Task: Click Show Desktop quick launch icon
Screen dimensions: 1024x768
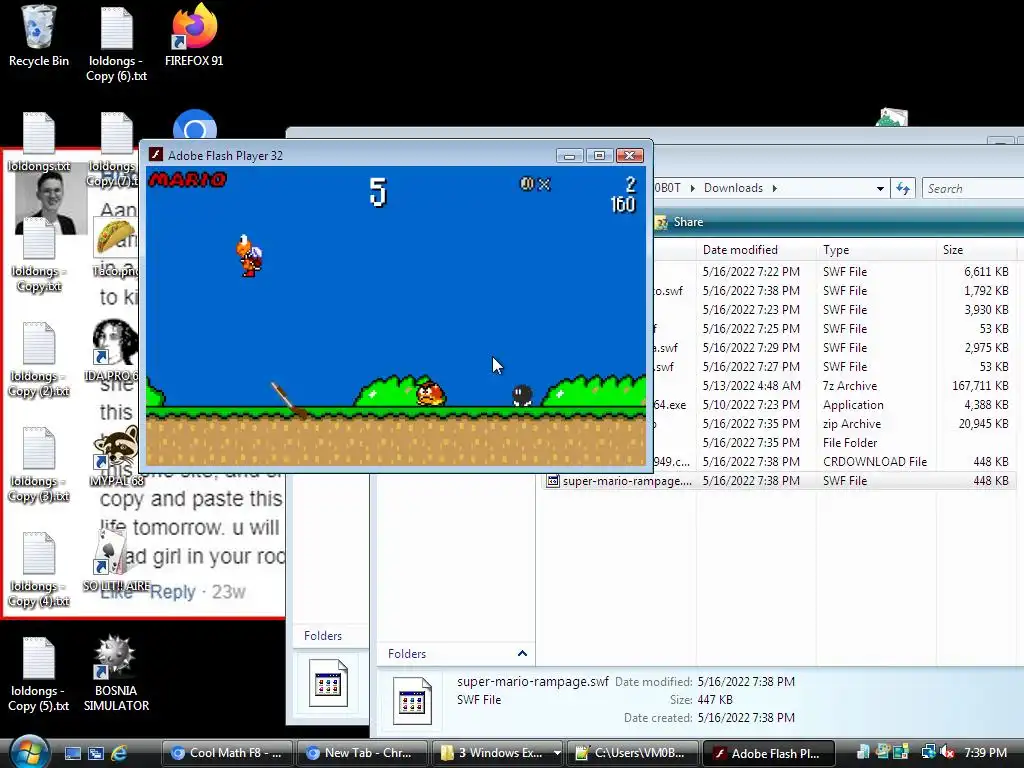Action: (x=72, y=753)
